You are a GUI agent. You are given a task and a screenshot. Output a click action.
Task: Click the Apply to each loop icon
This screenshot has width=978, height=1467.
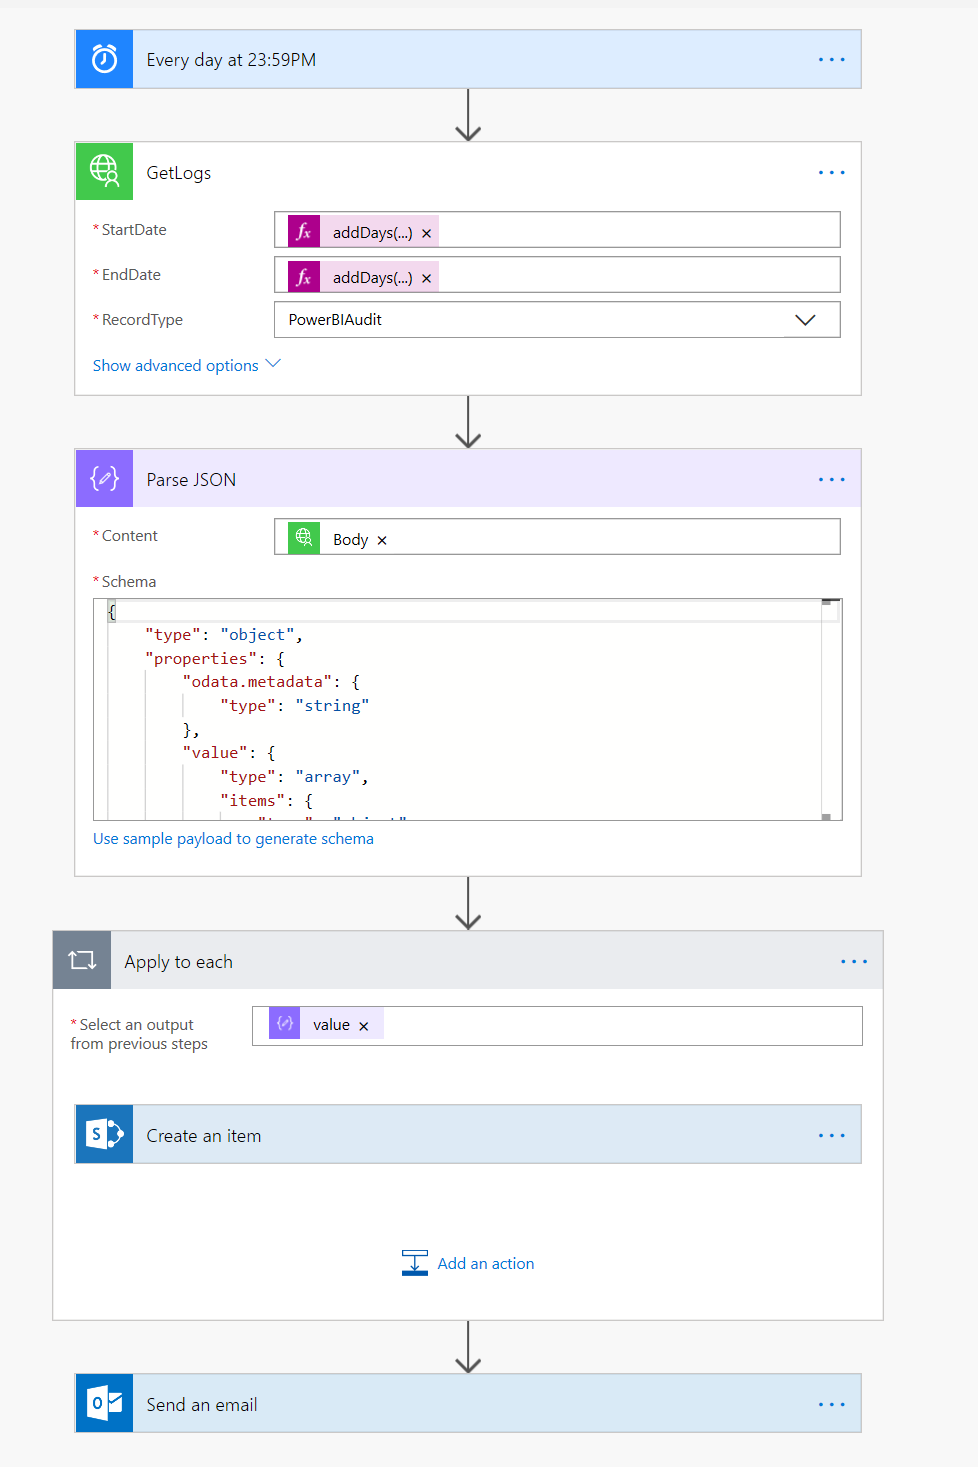pos(82,961)
